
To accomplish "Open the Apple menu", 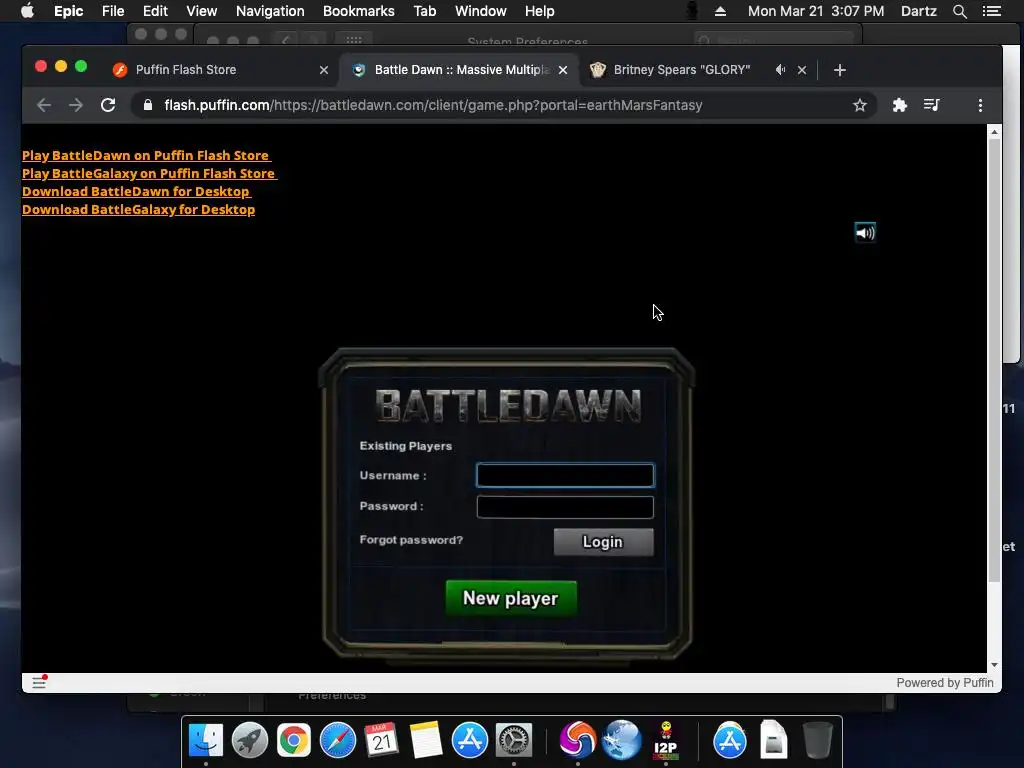I will click(x=27, y=11).
